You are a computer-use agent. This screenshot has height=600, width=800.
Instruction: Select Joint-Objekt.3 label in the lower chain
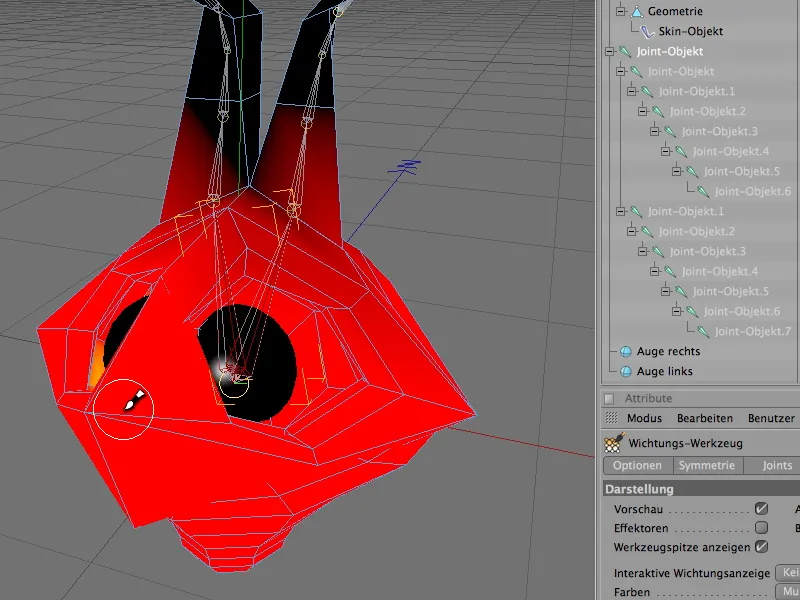[708, 252]
